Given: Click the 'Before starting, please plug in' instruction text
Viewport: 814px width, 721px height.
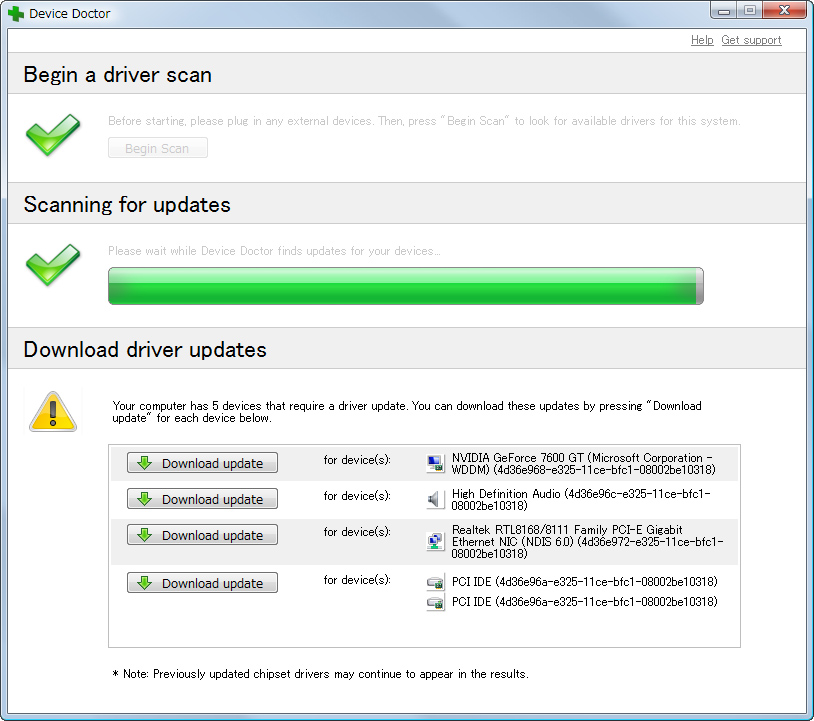Looking at the screenshot, I should [424, 121].
